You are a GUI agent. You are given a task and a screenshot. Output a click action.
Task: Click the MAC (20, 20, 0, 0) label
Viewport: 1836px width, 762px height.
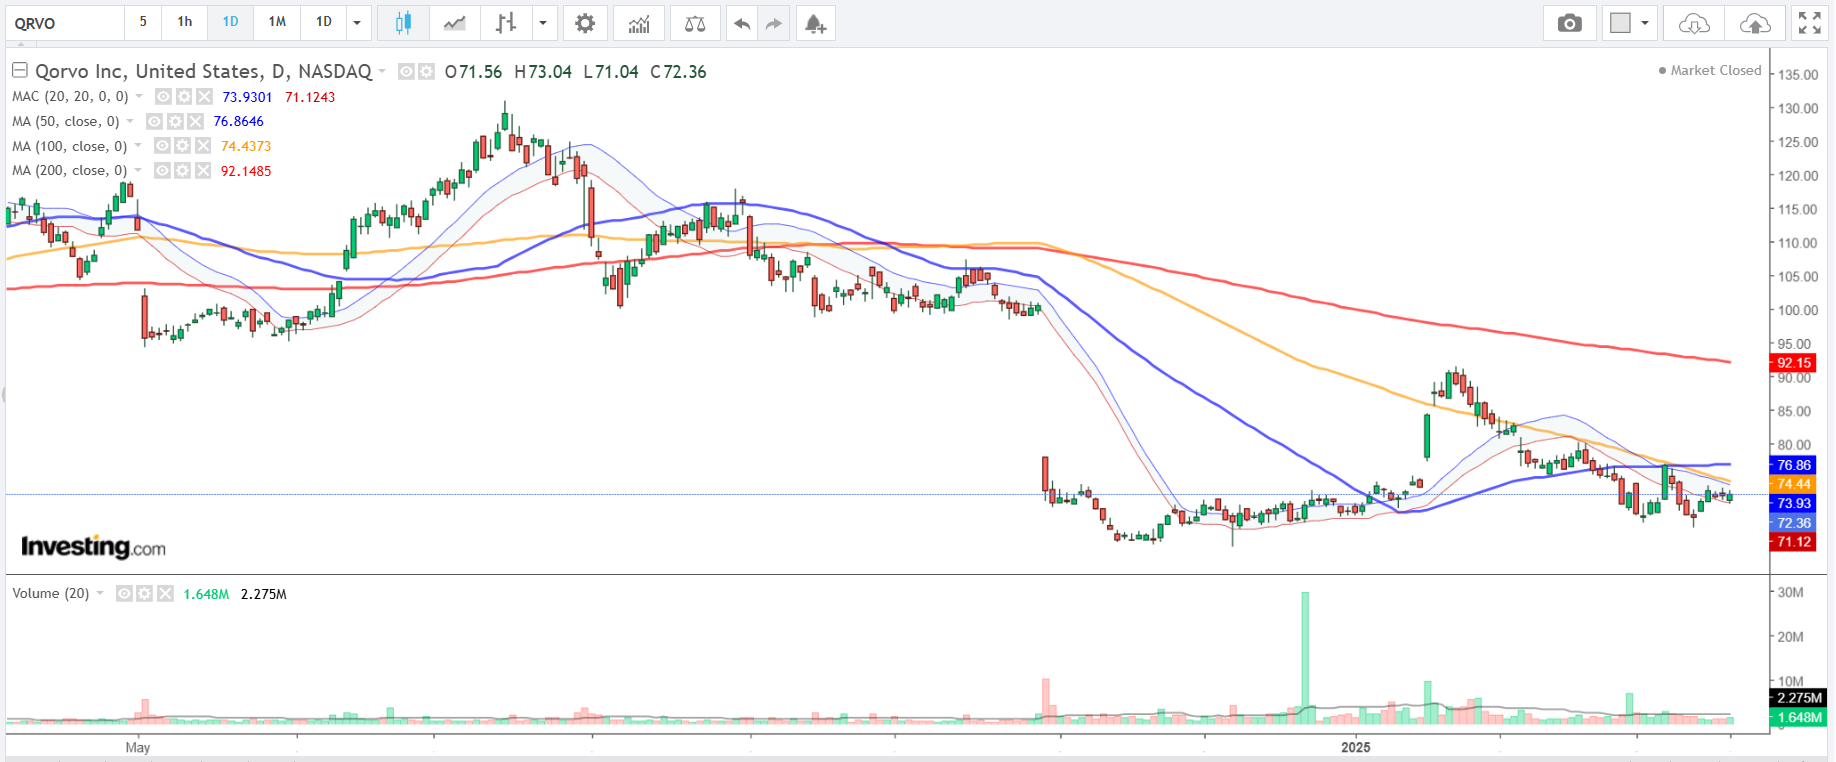click(70, 97)
